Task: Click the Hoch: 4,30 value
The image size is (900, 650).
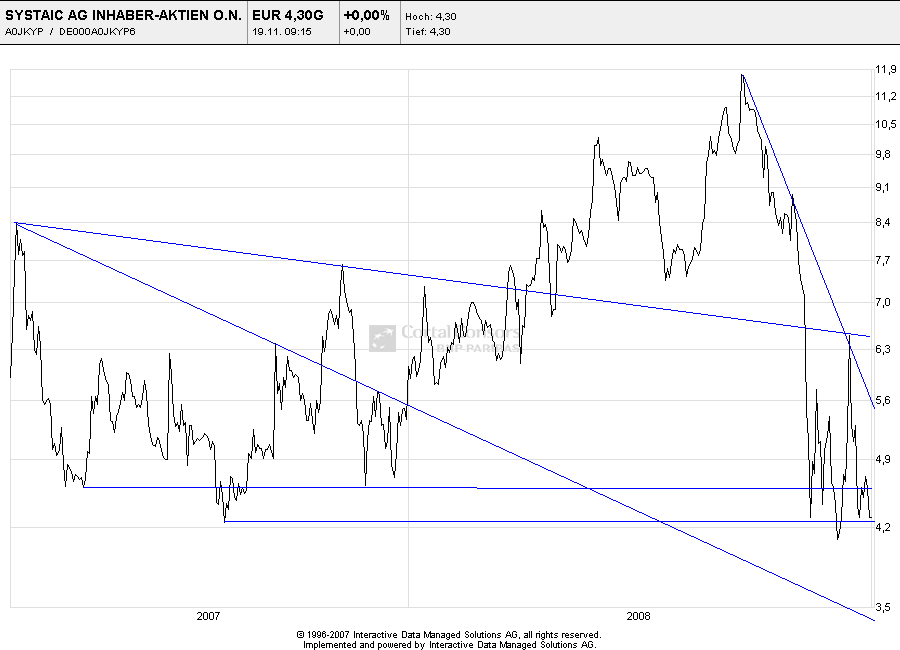Action: (430, 17)
